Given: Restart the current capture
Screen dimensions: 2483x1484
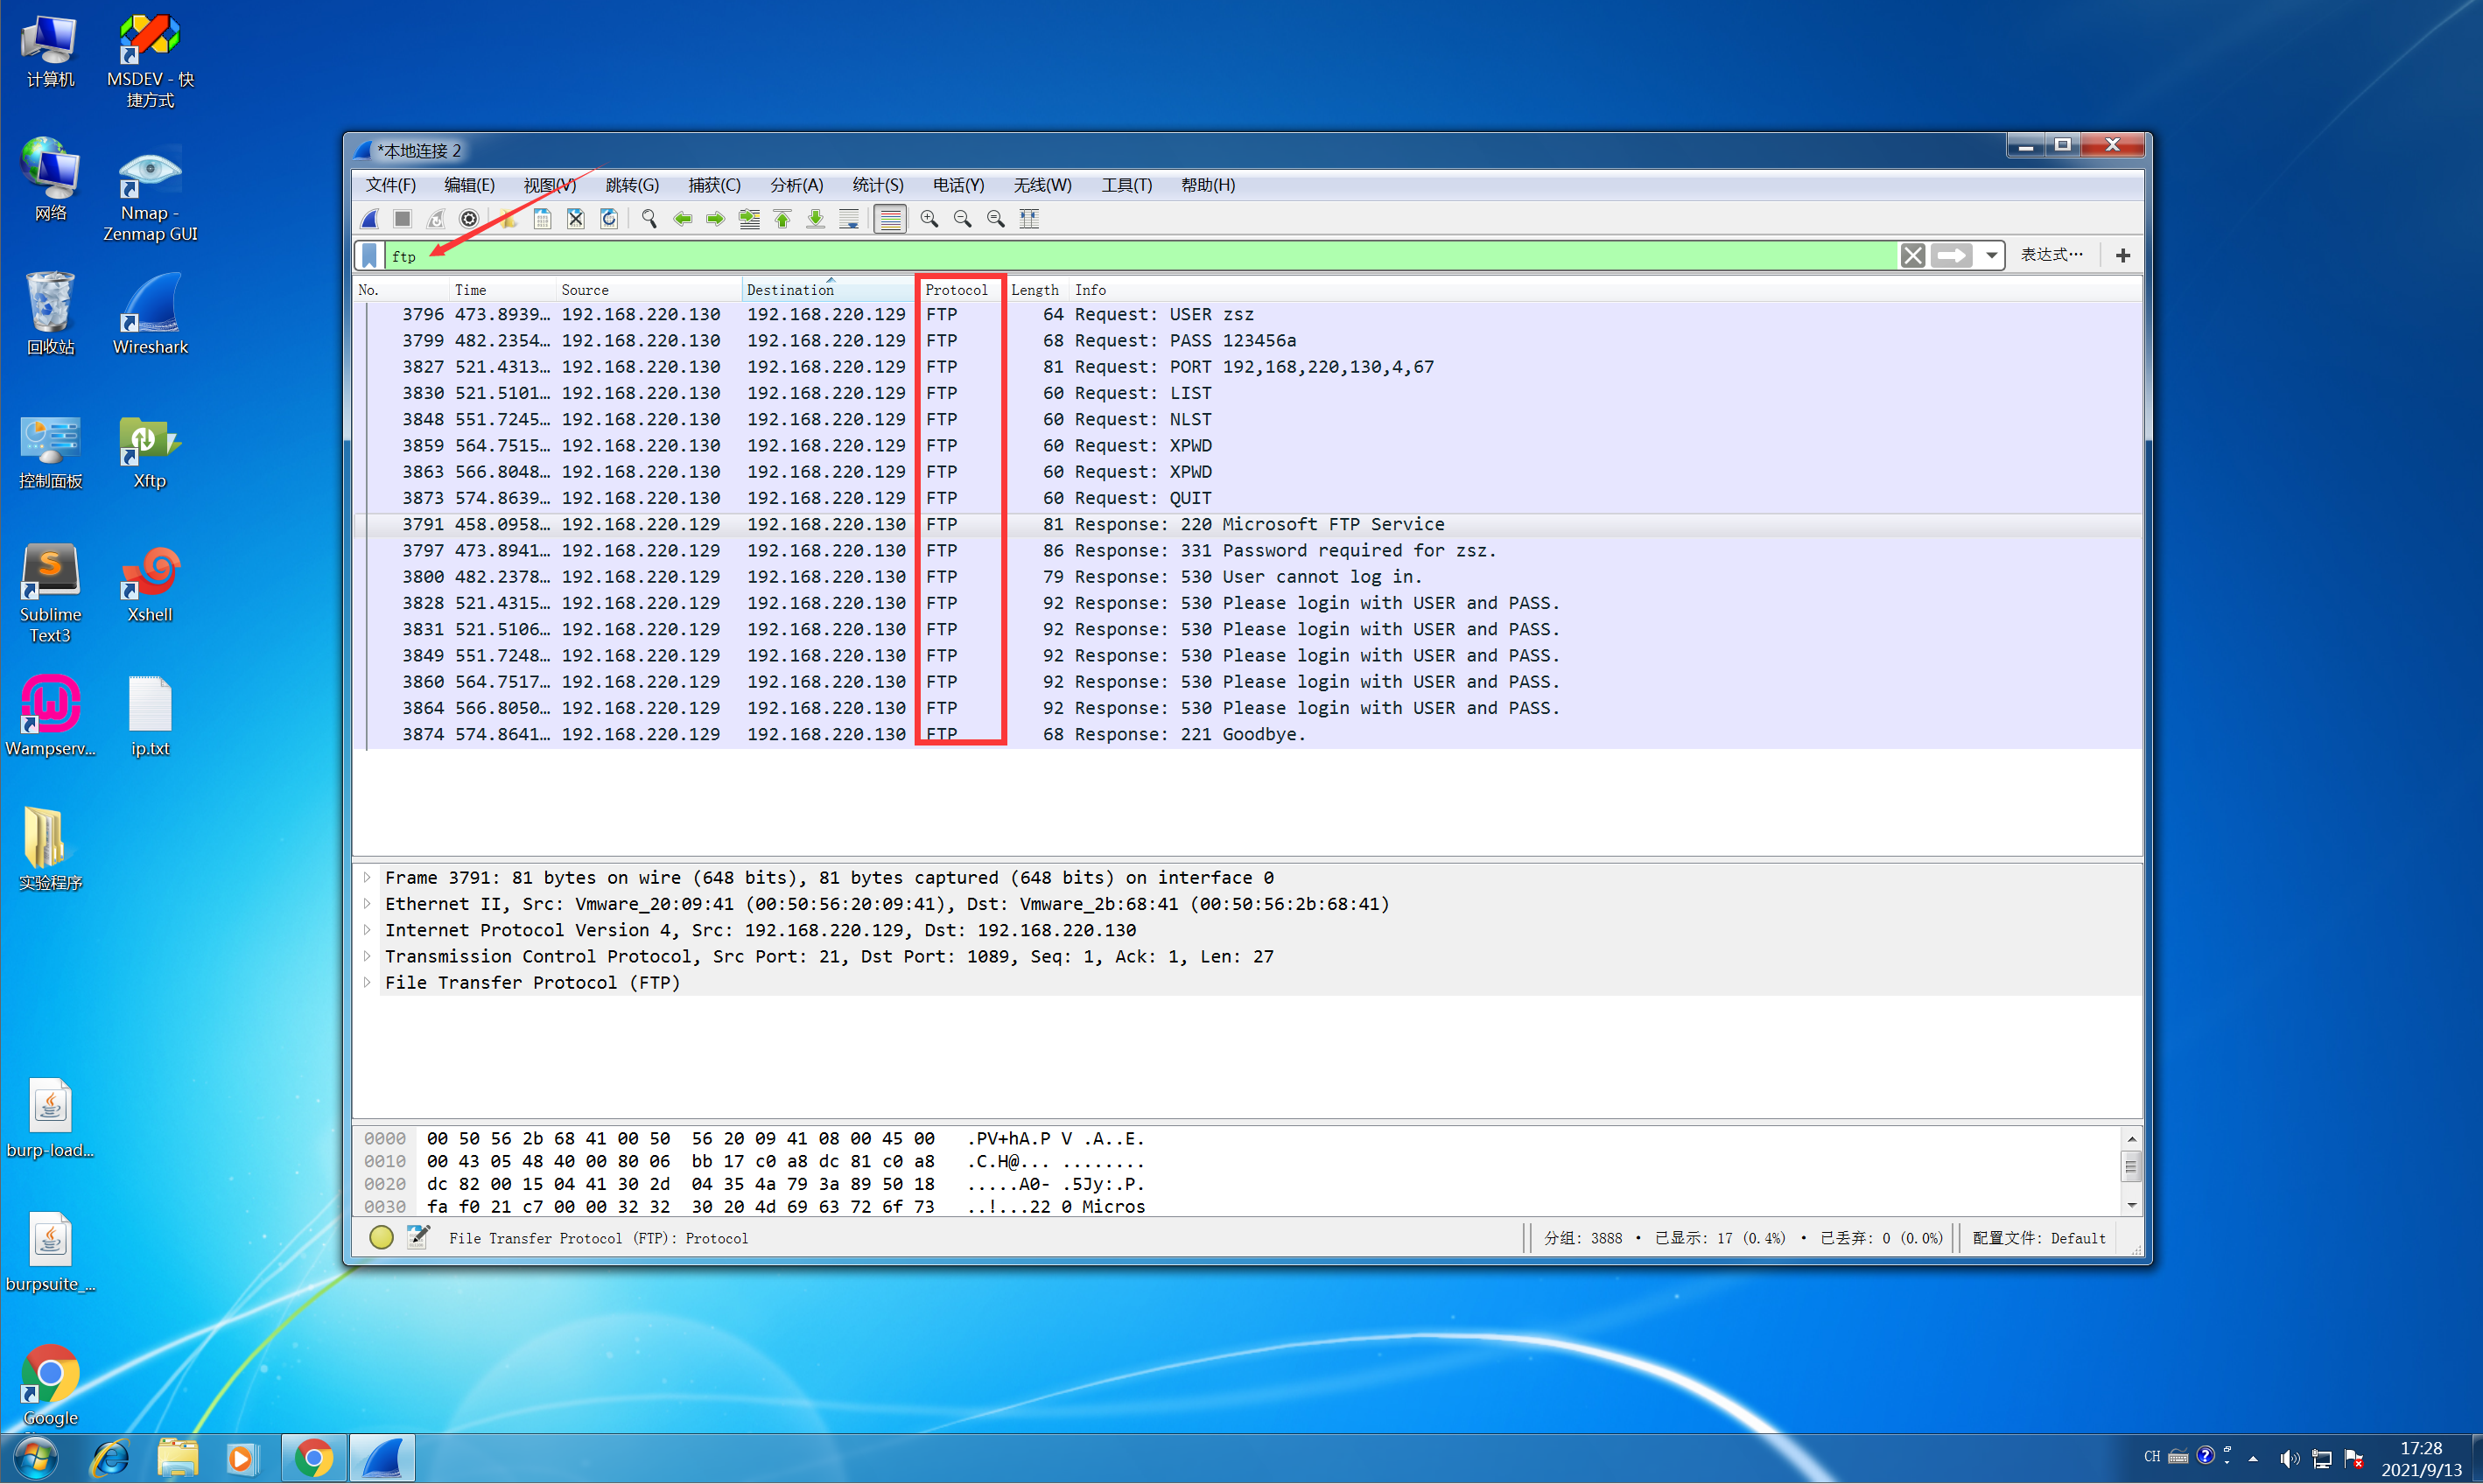Looking at the screenshot, I should pyautogui.click(x=436, y=219).
